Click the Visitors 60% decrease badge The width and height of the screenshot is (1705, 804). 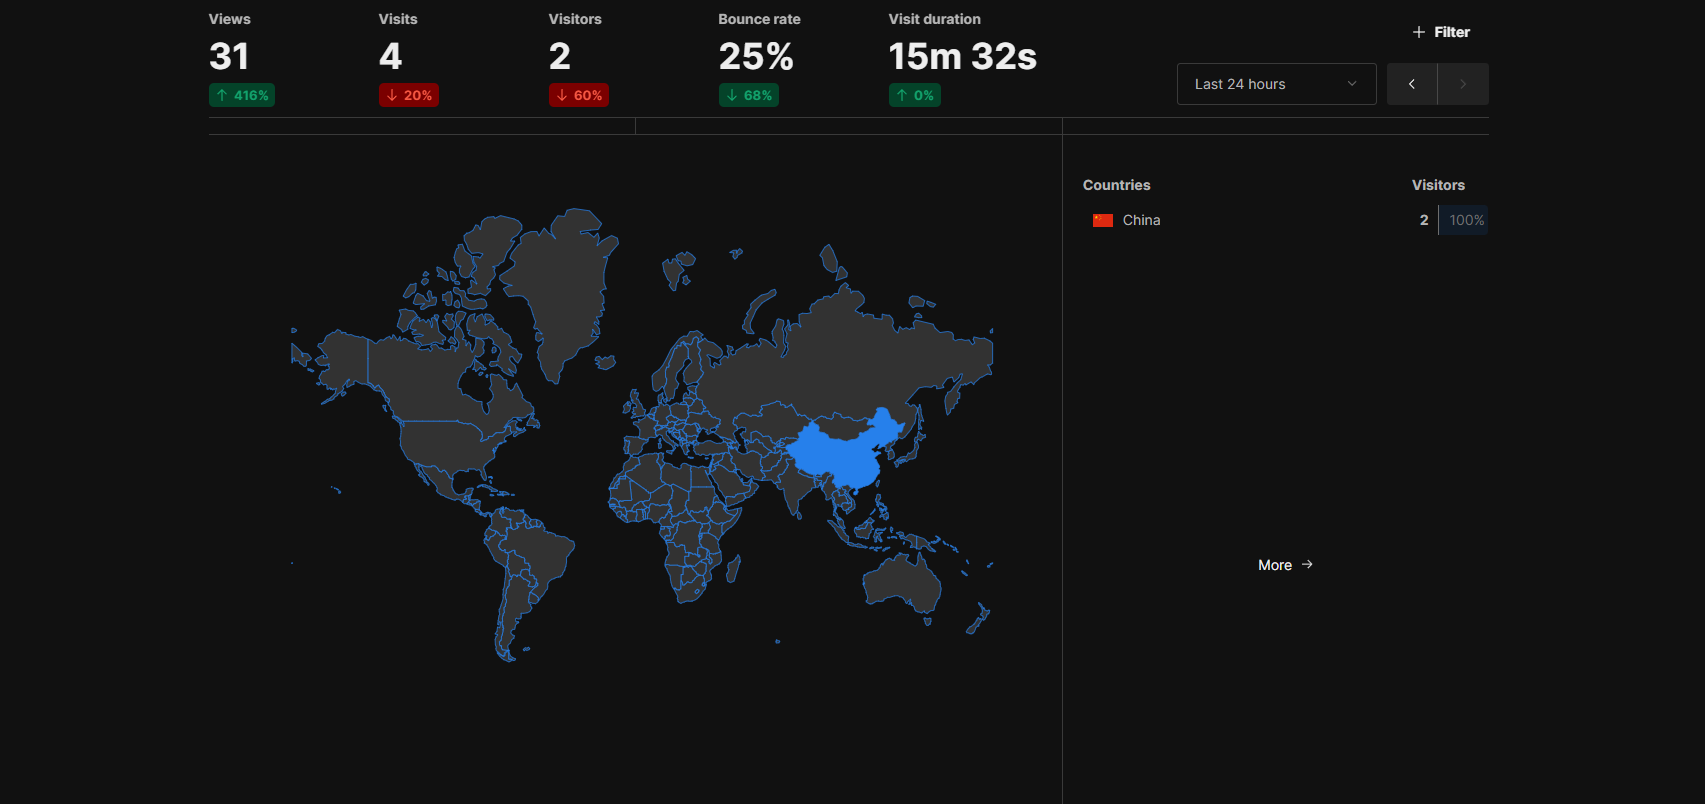579,95
